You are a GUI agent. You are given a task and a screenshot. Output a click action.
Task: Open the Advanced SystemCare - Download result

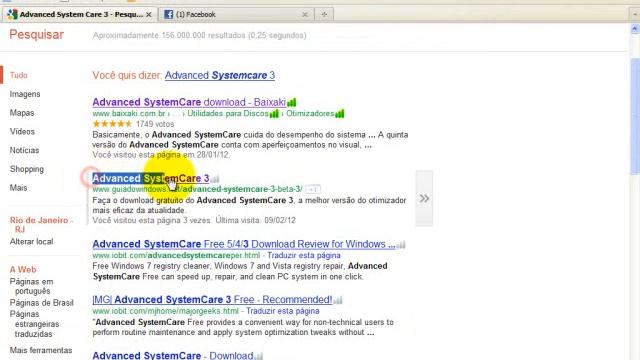[173, 356]
